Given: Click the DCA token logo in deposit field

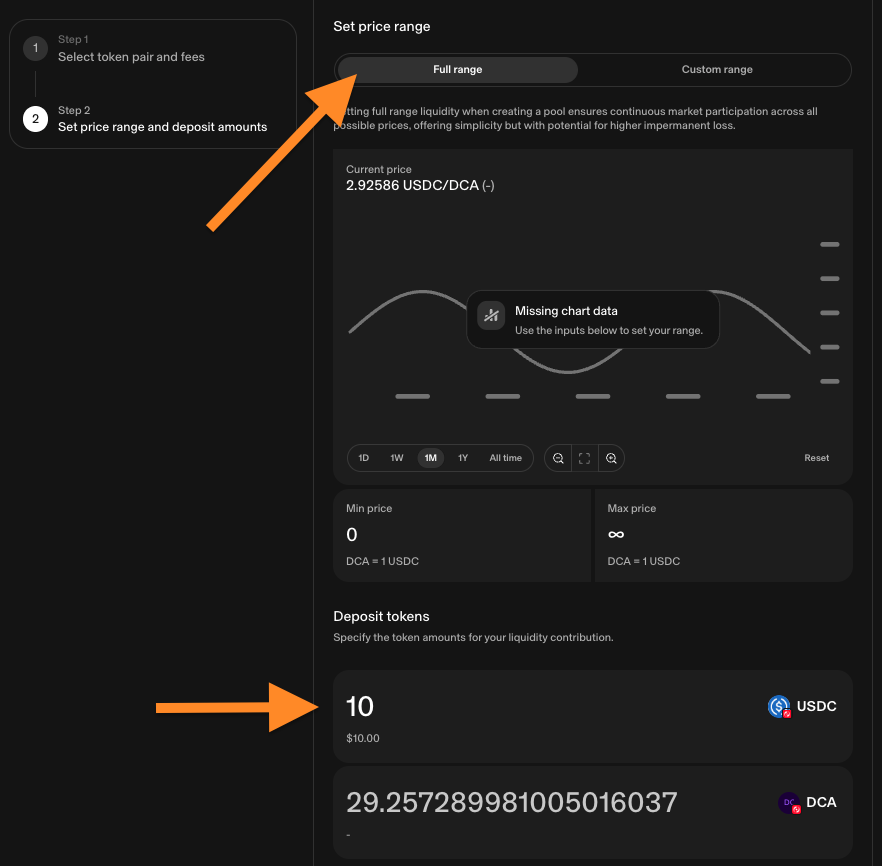Looking at the screenshot, I should pyautogui.click(x=789, y=803).
